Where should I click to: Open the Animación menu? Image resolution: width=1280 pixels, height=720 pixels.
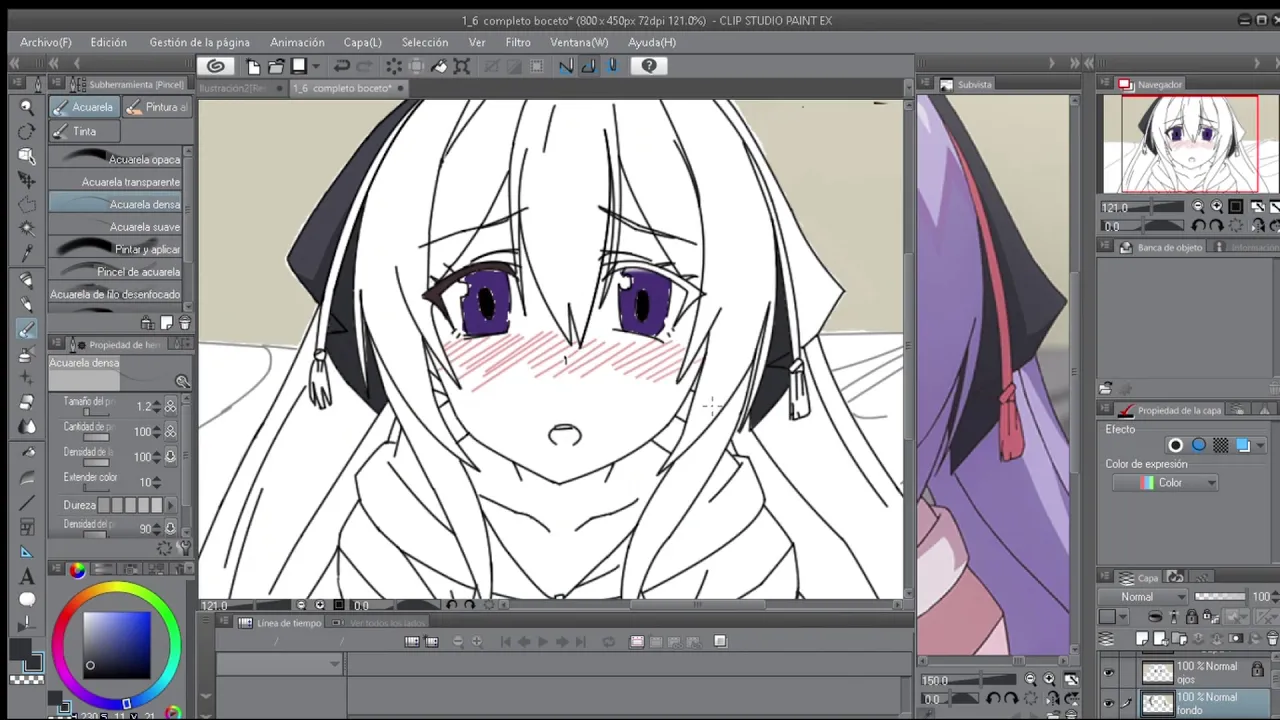pos(297,43)
